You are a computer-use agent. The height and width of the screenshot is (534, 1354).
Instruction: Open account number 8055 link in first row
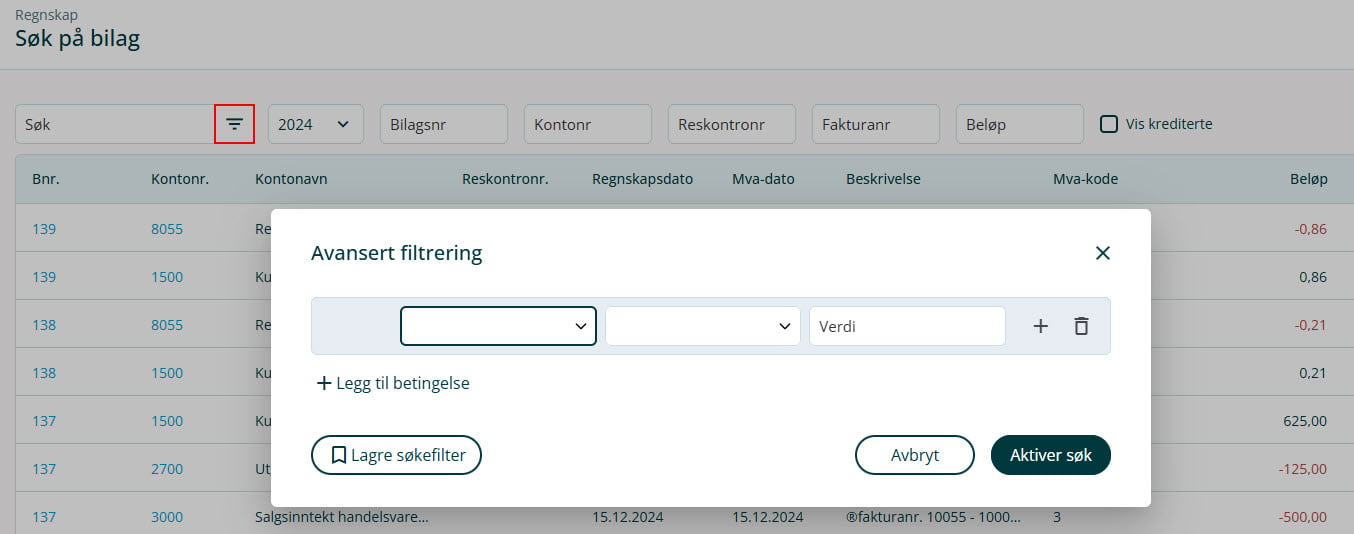coord(167,229)
